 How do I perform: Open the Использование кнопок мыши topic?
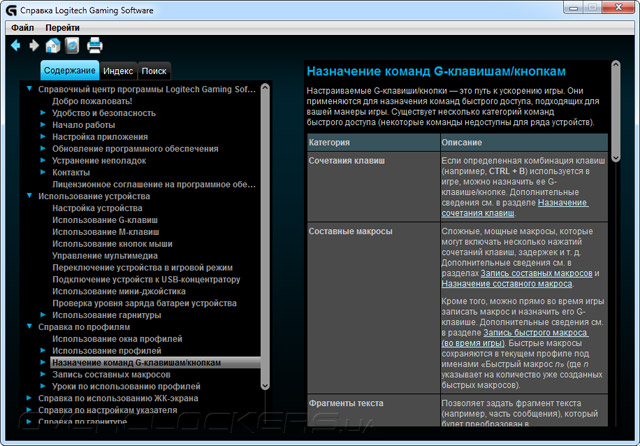coord(112,244)
